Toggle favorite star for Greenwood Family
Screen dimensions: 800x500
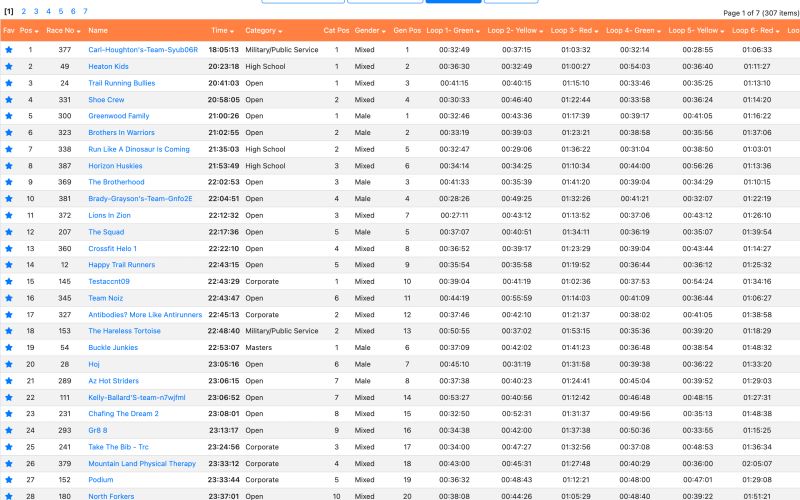point(9,116)
